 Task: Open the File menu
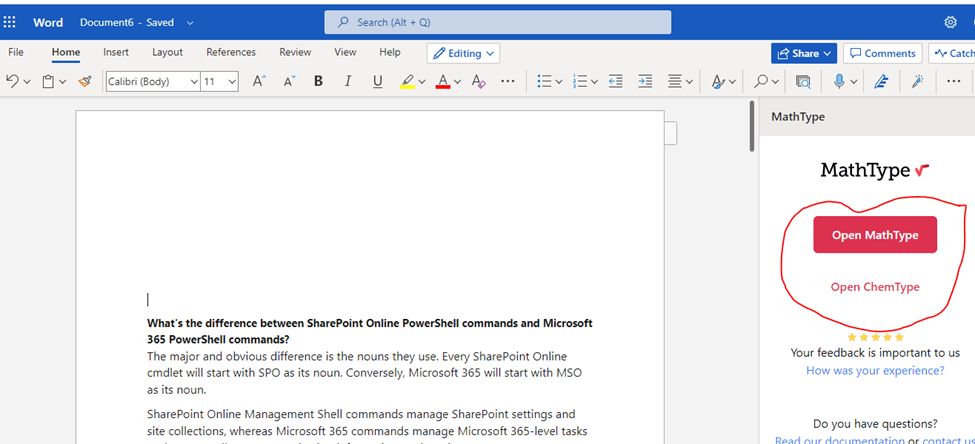click(16, 52)
